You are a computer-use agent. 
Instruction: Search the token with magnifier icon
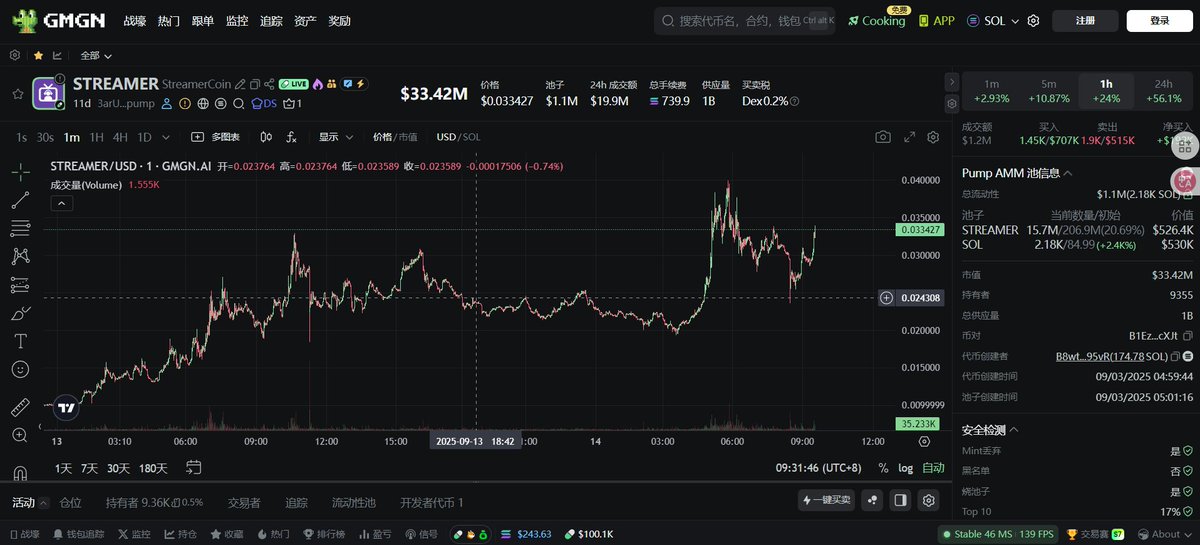point(238,103)
